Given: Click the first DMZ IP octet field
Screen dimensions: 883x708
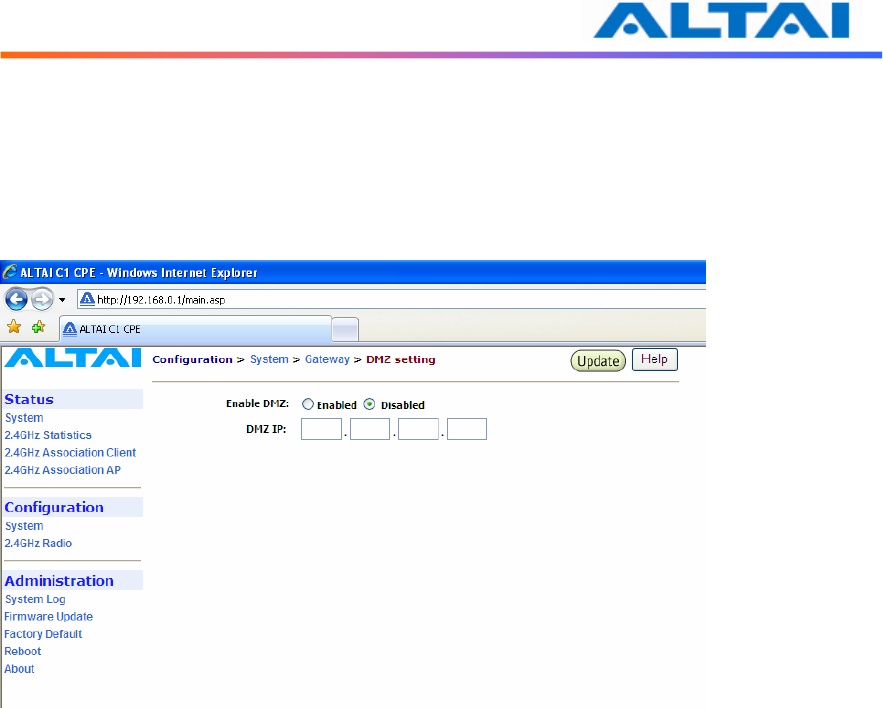Looking at the screenshot, I should coord(322,429).
